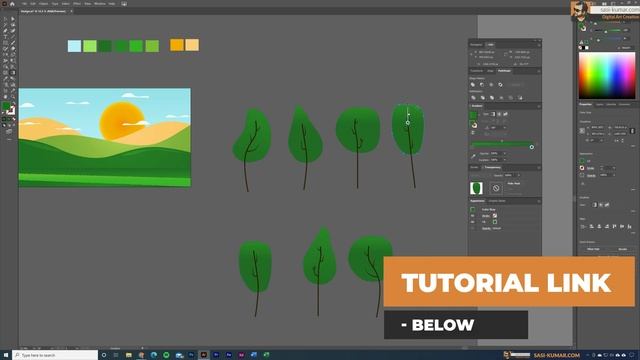Click the Minus Back pathfinder icon
The image size is (640, 360).
[520, 98]
